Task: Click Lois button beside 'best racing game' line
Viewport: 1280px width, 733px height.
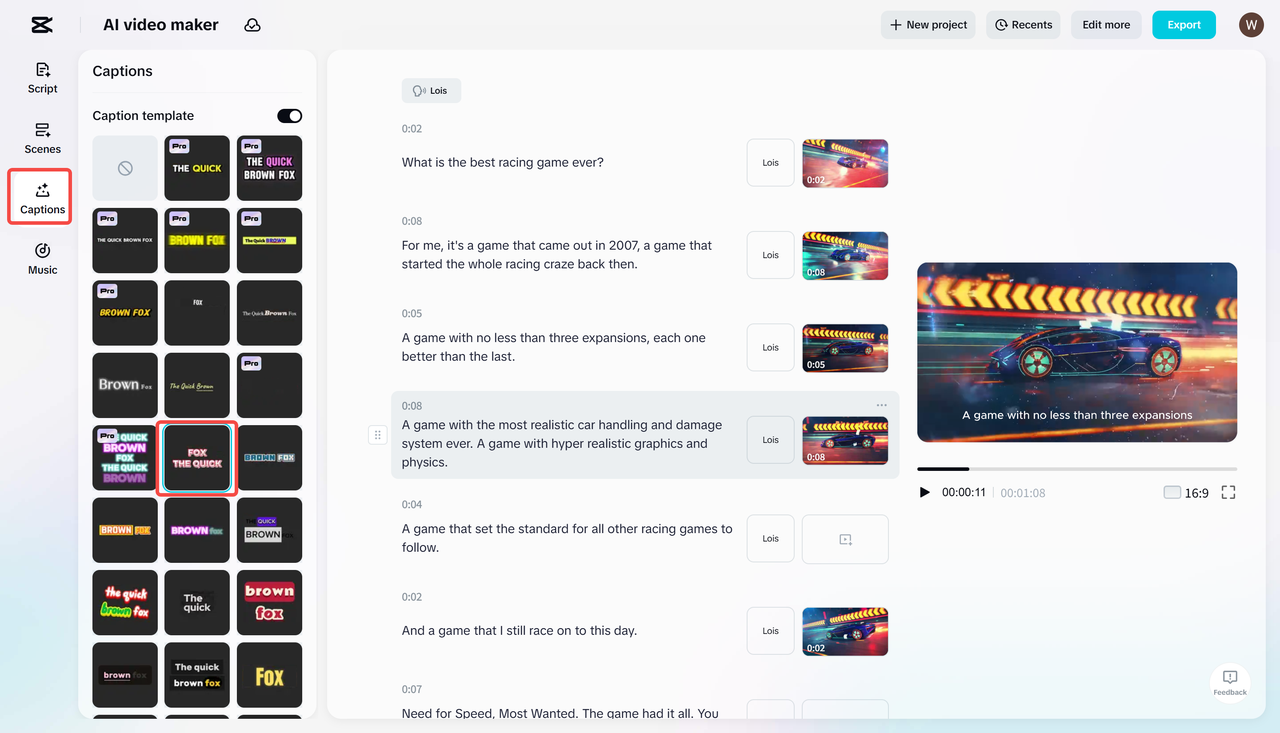Action: [x=770, y=163]
